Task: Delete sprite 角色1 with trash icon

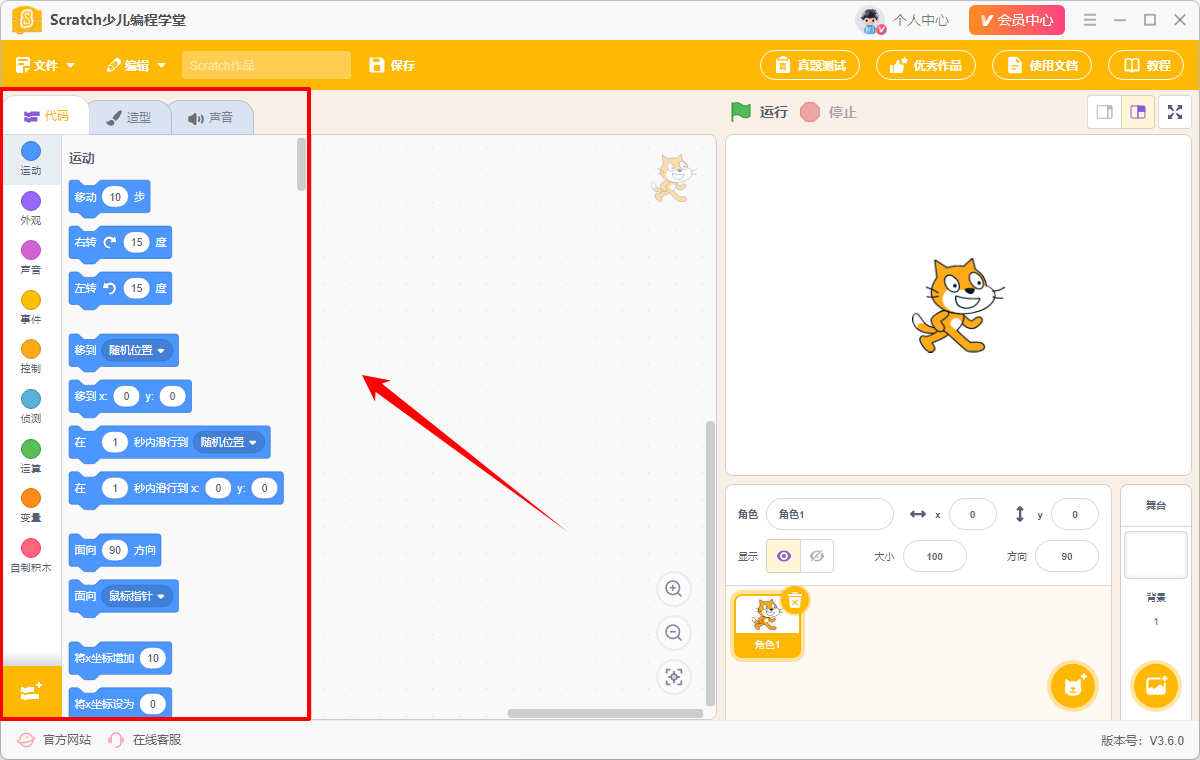Action: click(795, 600)
